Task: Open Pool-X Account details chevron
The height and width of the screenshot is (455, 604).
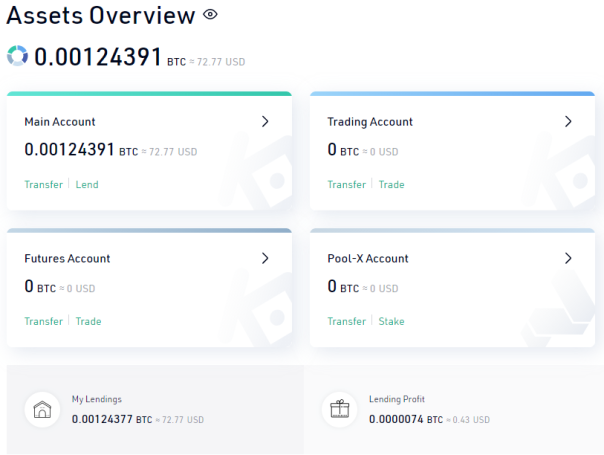Action: click(x=568, y=258)
